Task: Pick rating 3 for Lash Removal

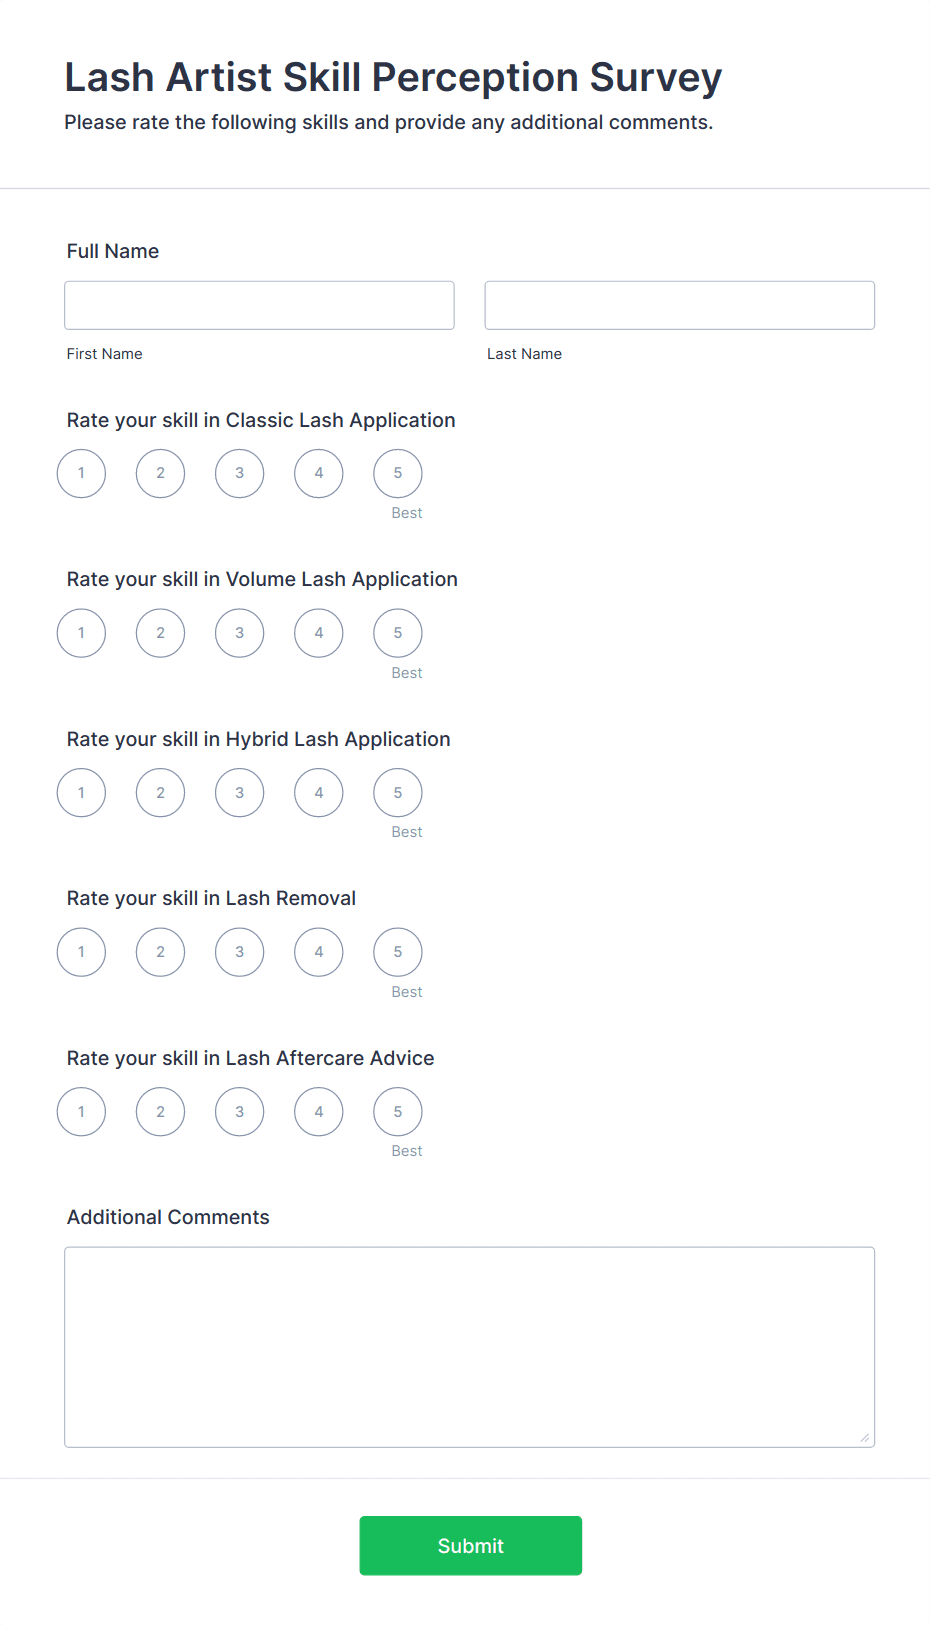Action: coord(239,951)
